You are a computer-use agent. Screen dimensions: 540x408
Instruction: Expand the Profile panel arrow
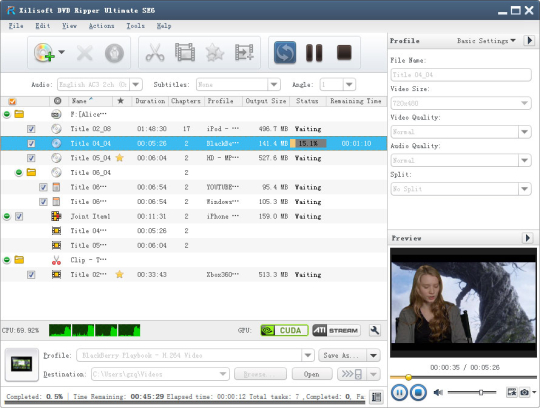click(x=529, y=41)
